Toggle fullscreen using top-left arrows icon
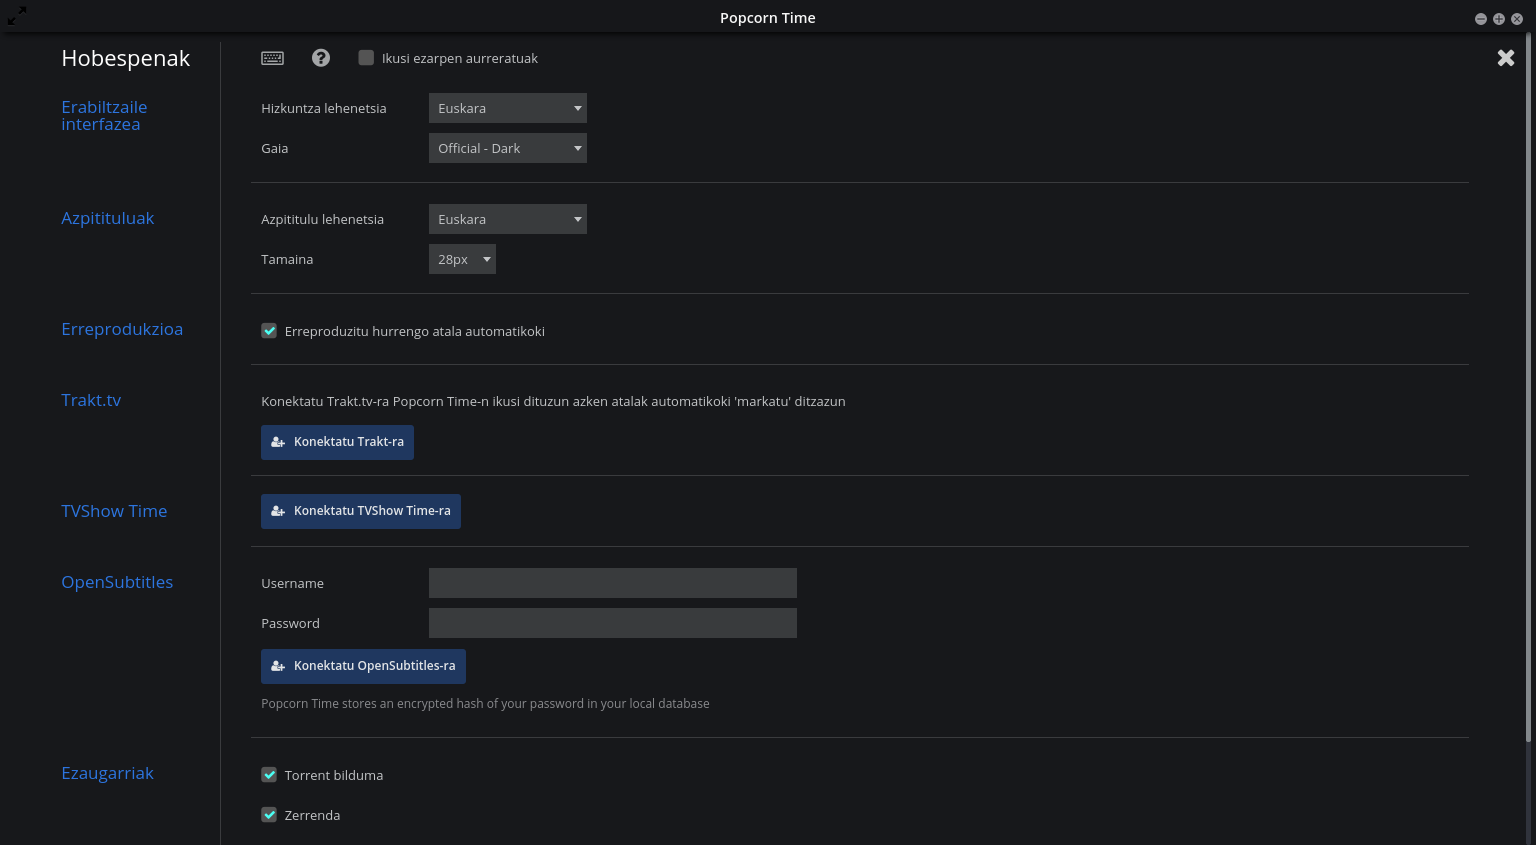 point(17,16)
